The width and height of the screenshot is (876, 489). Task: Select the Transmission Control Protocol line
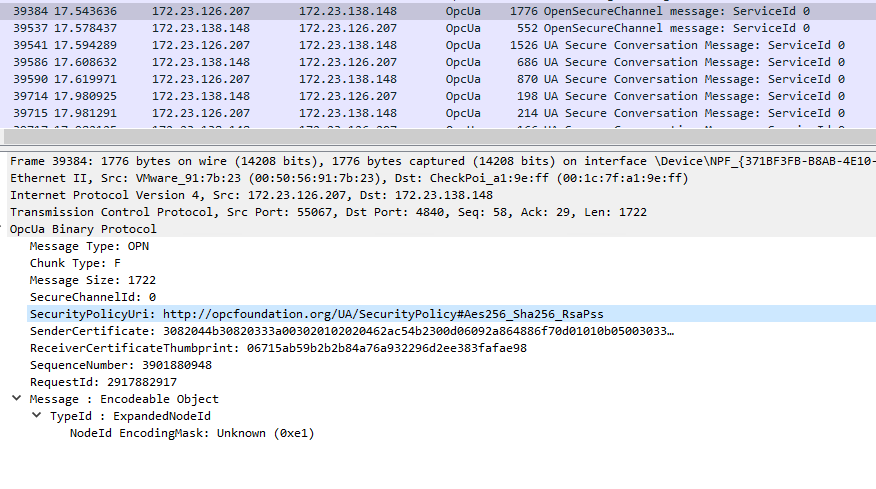pyautogui.click(x=300, y=212)
